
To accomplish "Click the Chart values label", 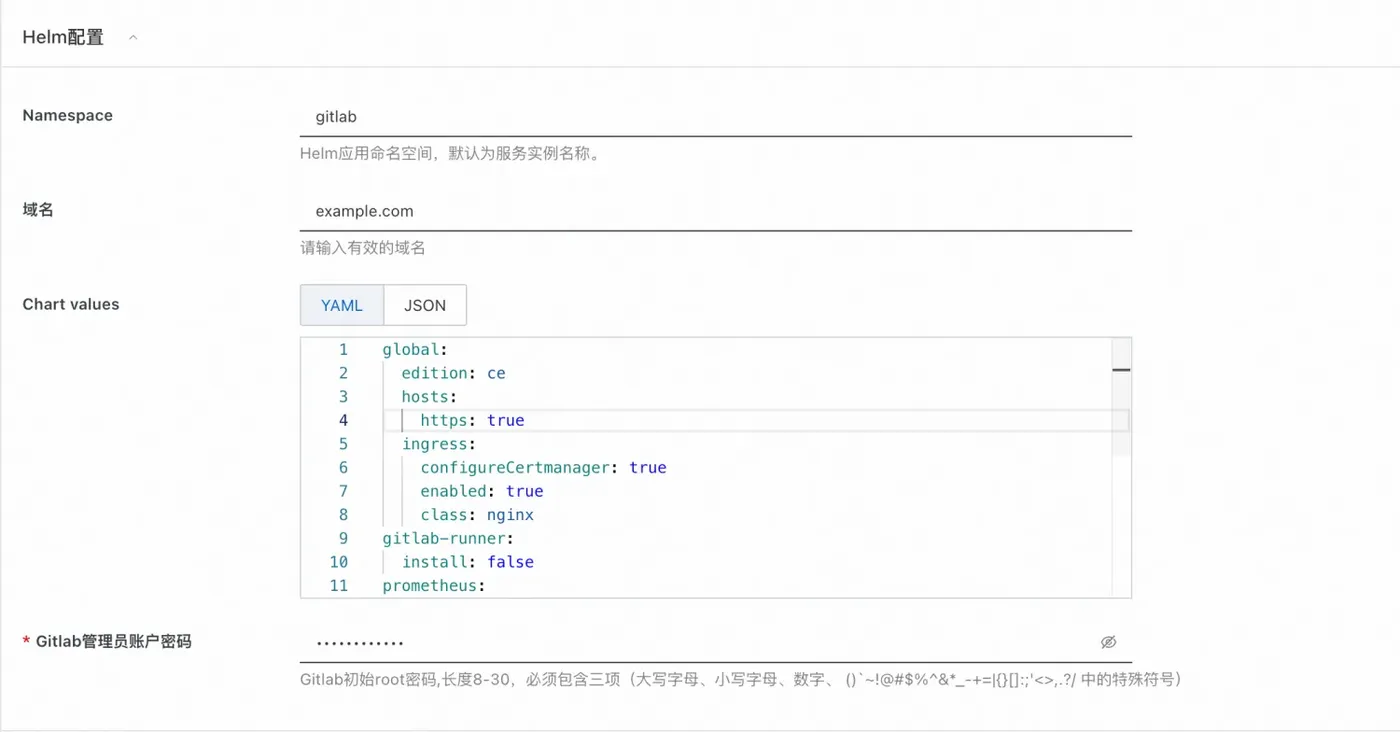I will (71, 304).
